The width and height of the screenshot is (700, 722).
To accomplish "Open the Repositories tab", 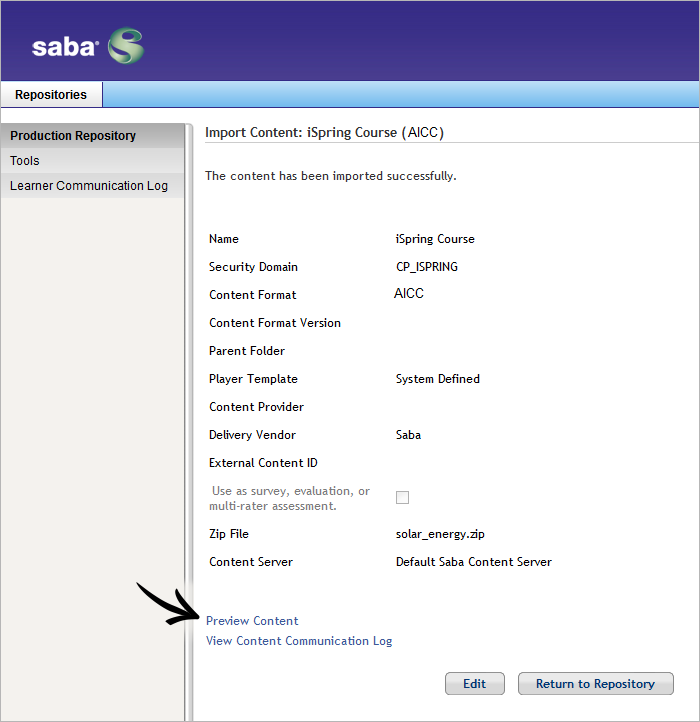I will [51, 94].
